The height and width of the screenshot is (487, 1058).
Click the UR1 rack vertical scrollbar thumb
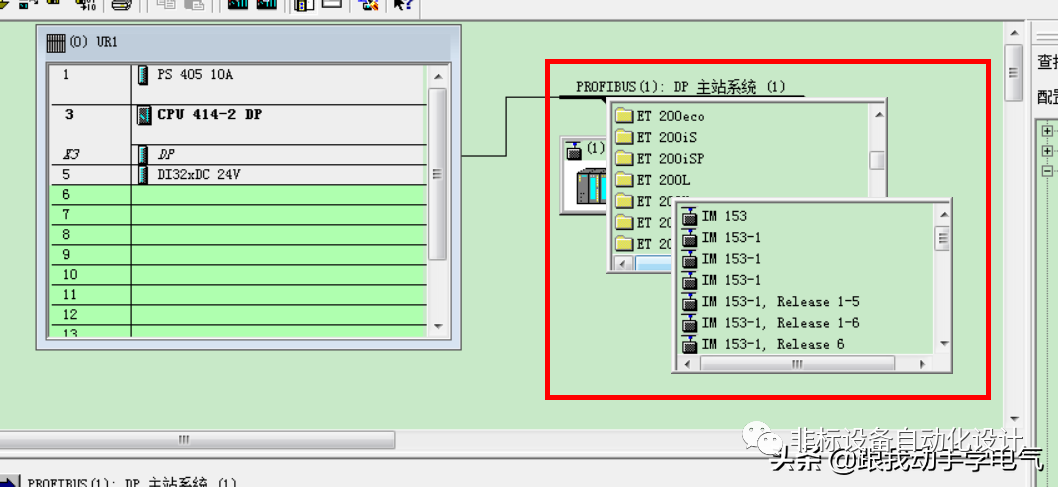click(x=438, y=173)
